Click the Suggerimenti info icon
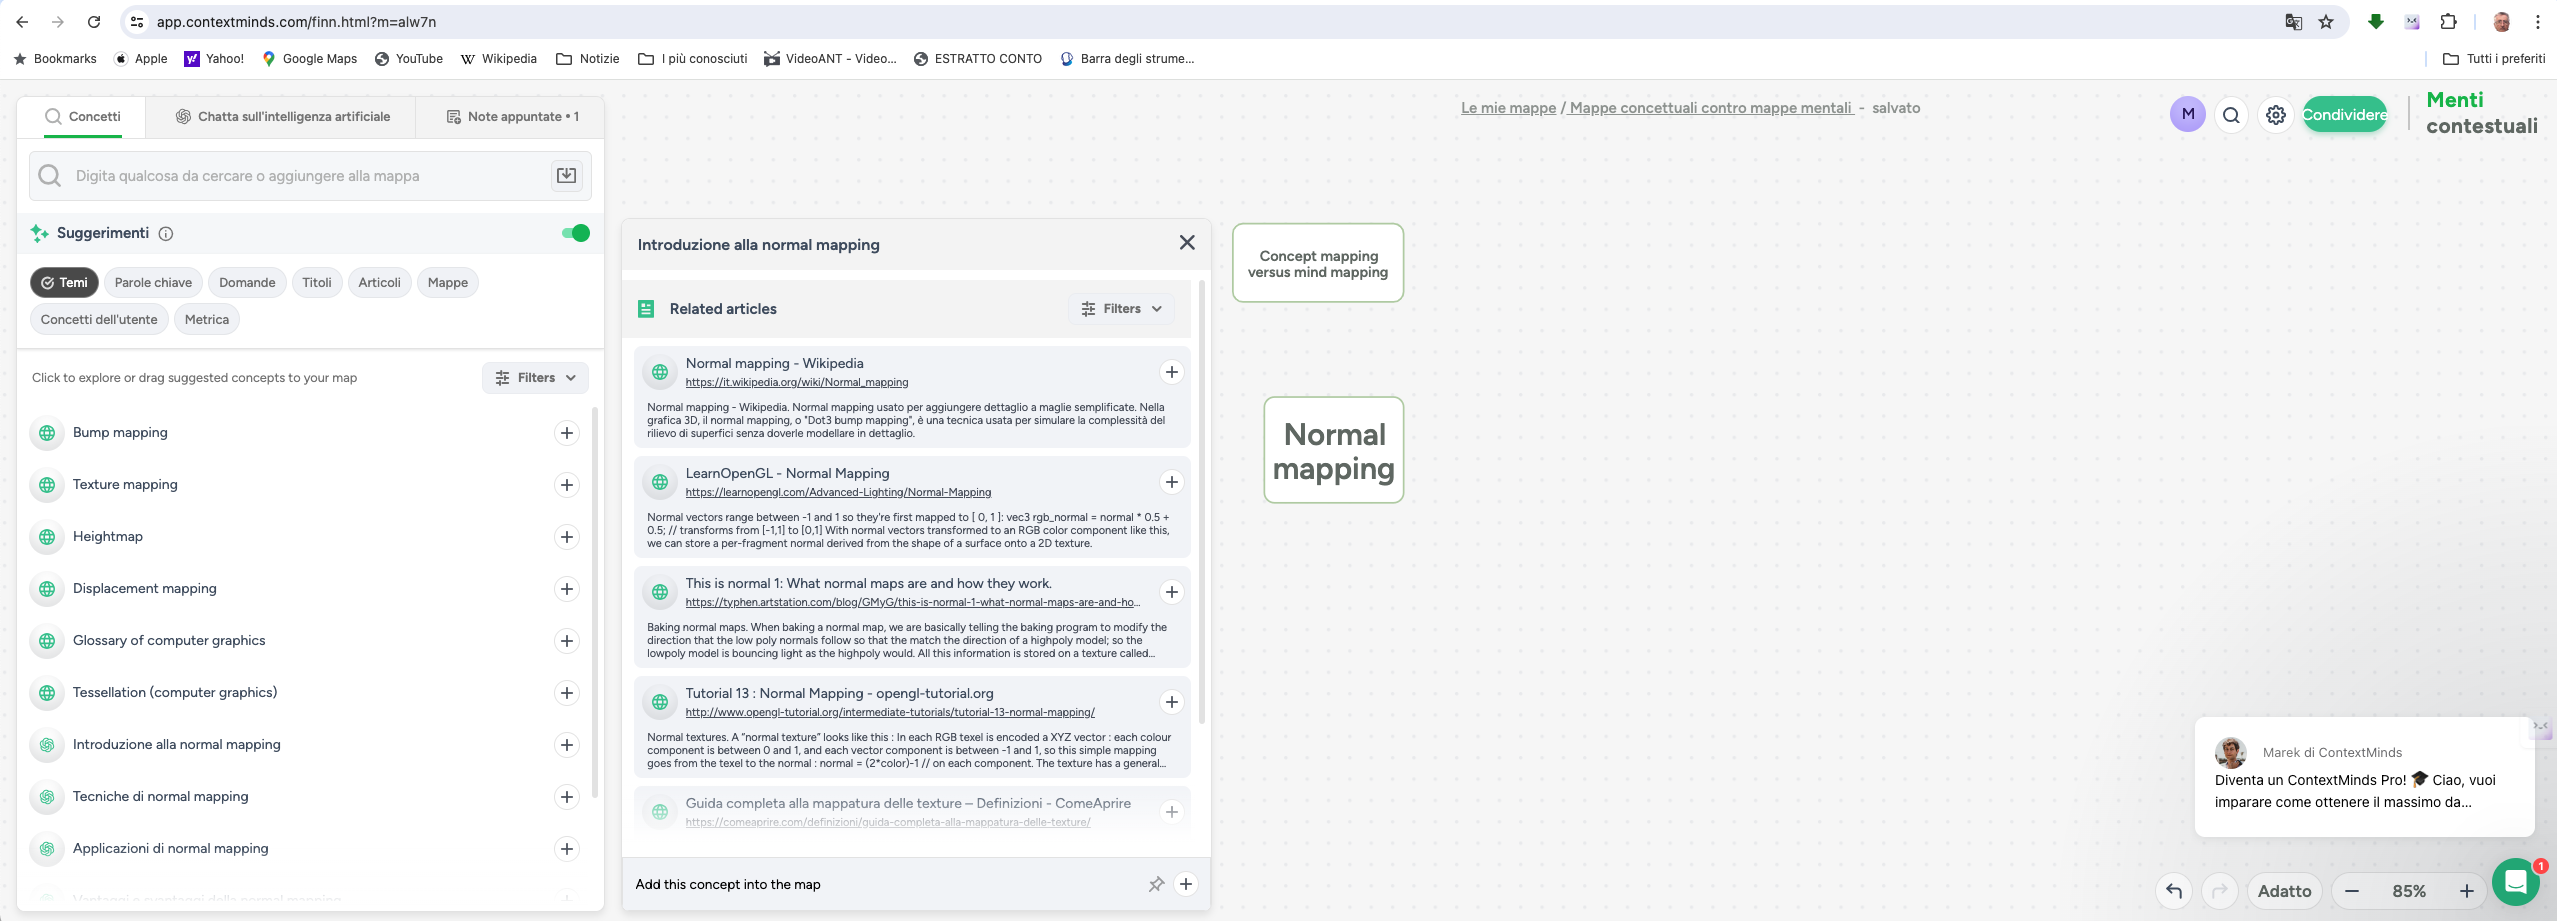Screen dimensions: 2557x921 [166, 234]
